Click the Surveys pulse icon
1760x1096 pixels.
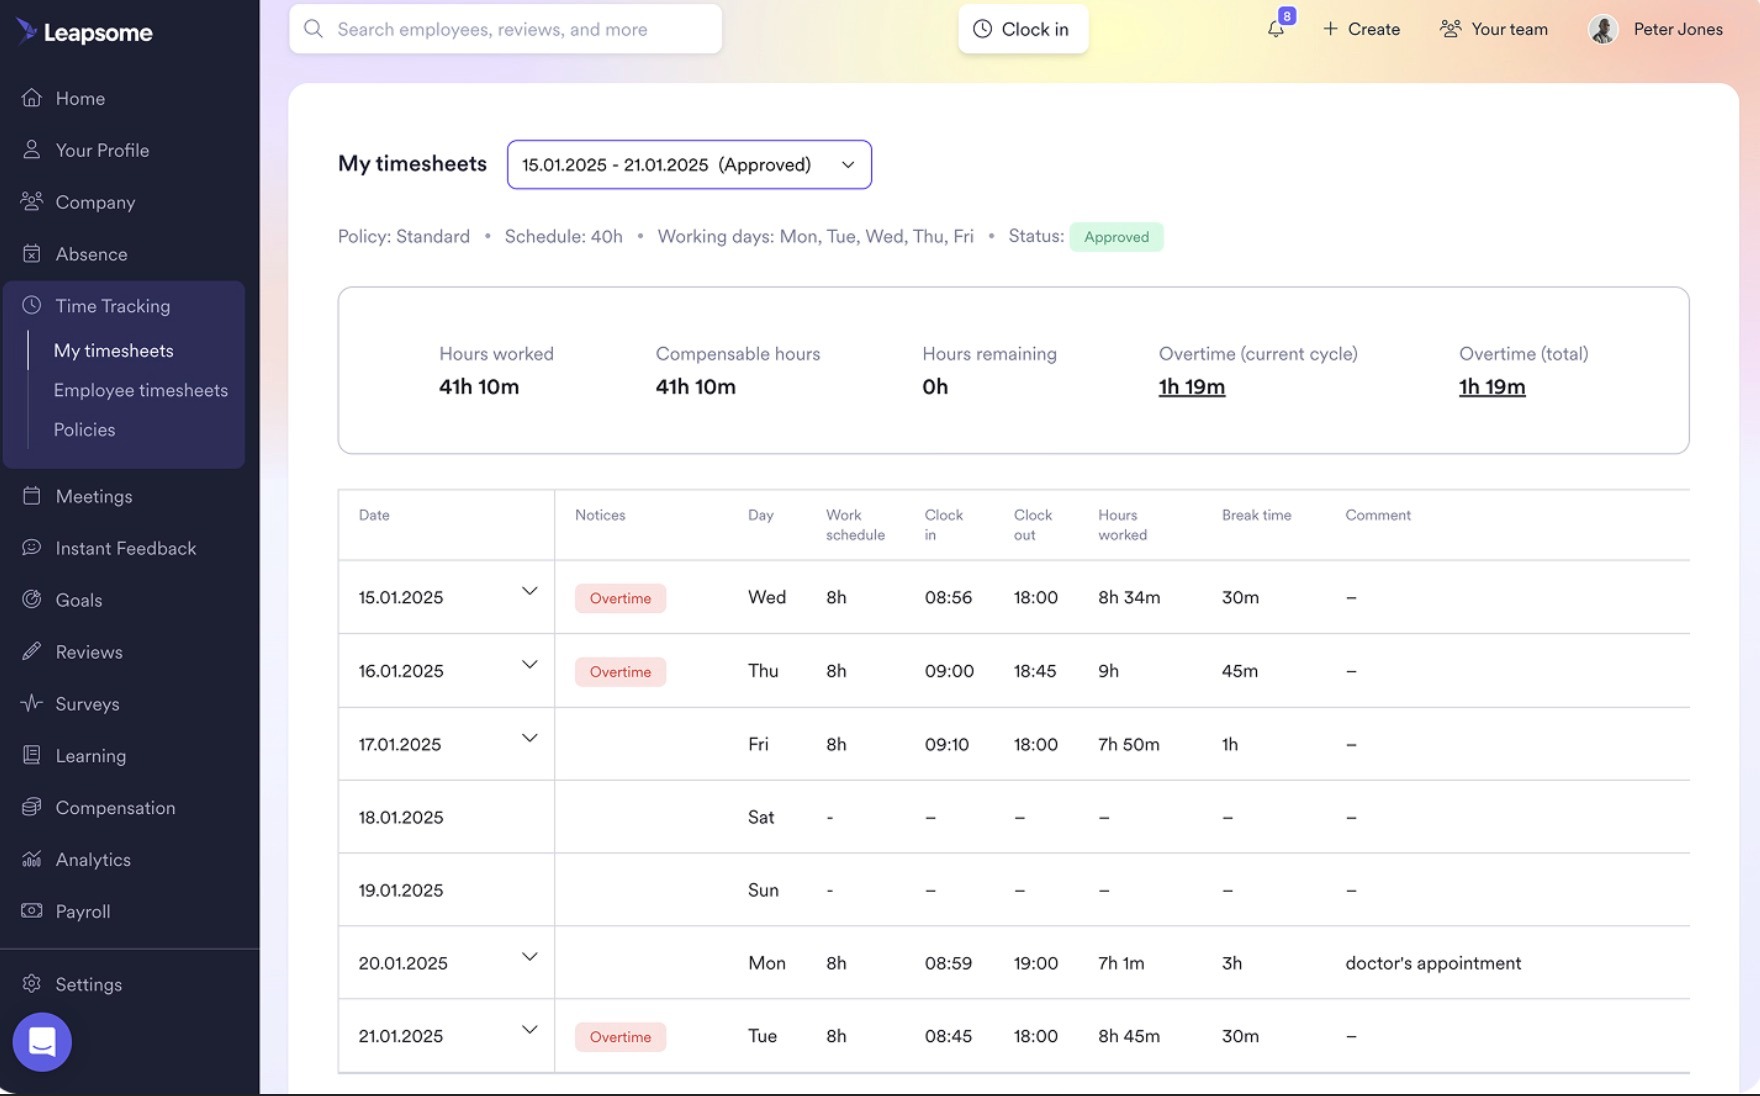pyautogui.click(x=32, y=703)
